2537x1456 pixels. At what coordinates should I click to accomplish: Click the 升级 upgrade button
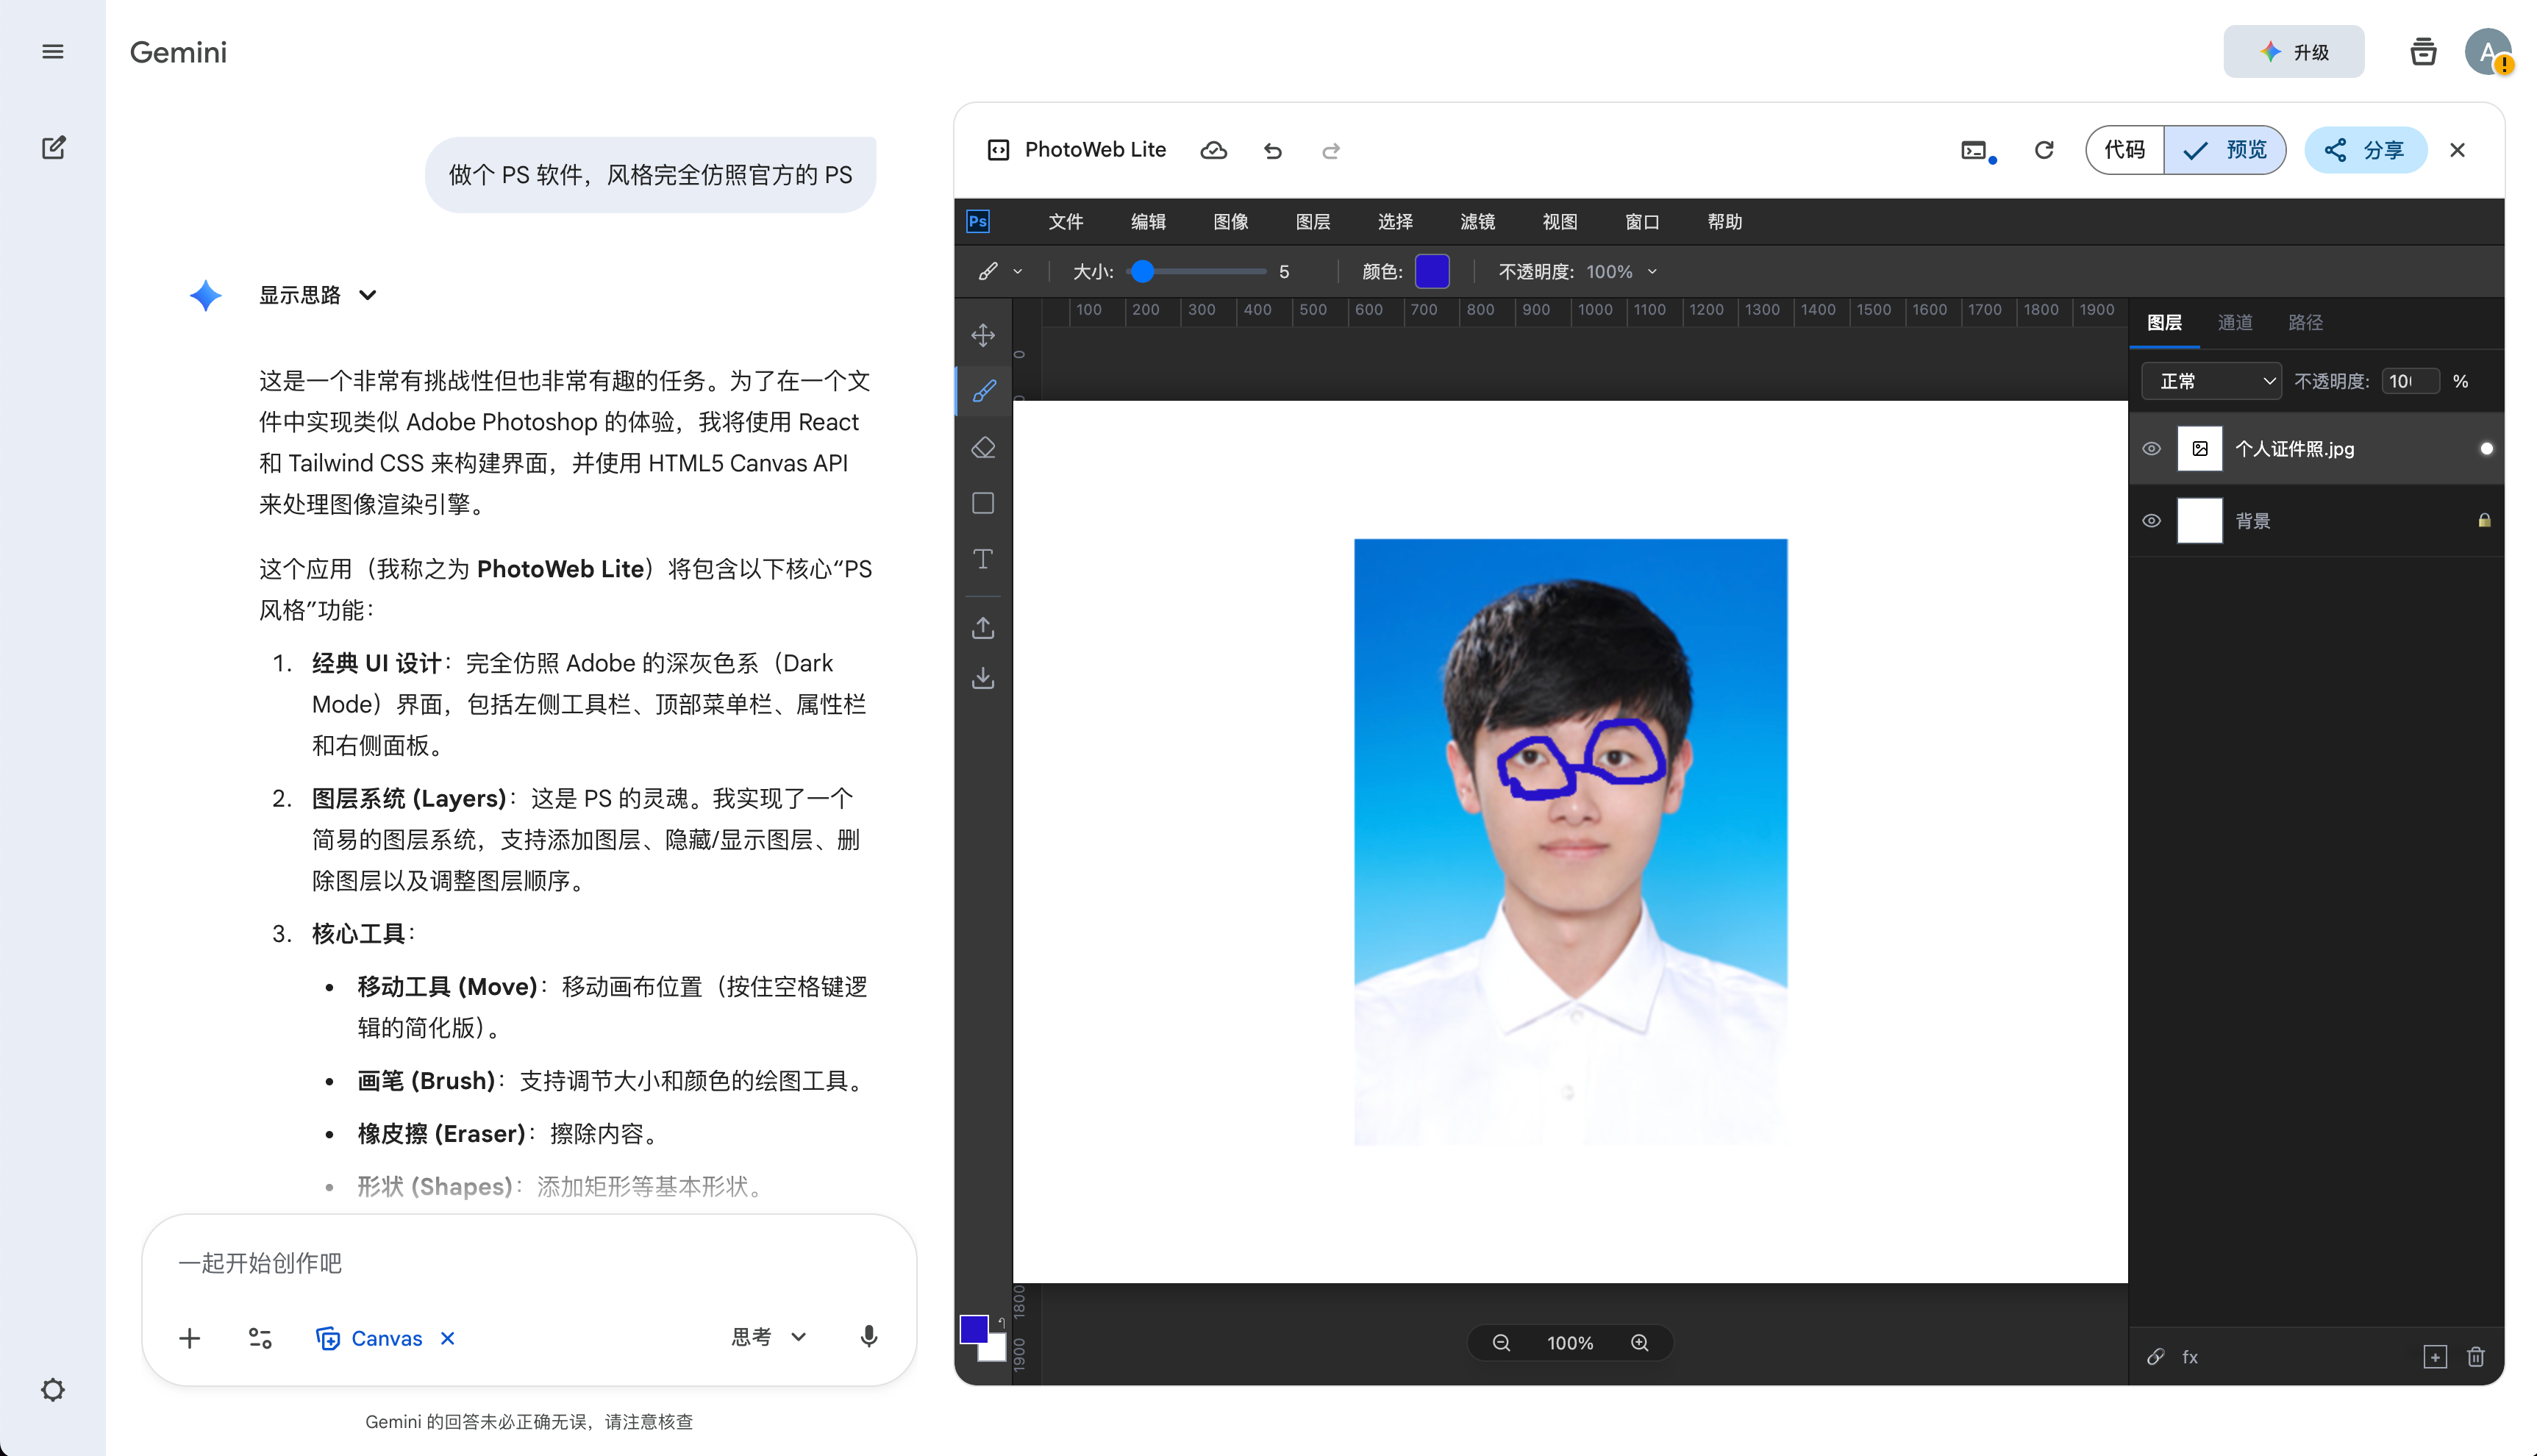coord(2293,52)
